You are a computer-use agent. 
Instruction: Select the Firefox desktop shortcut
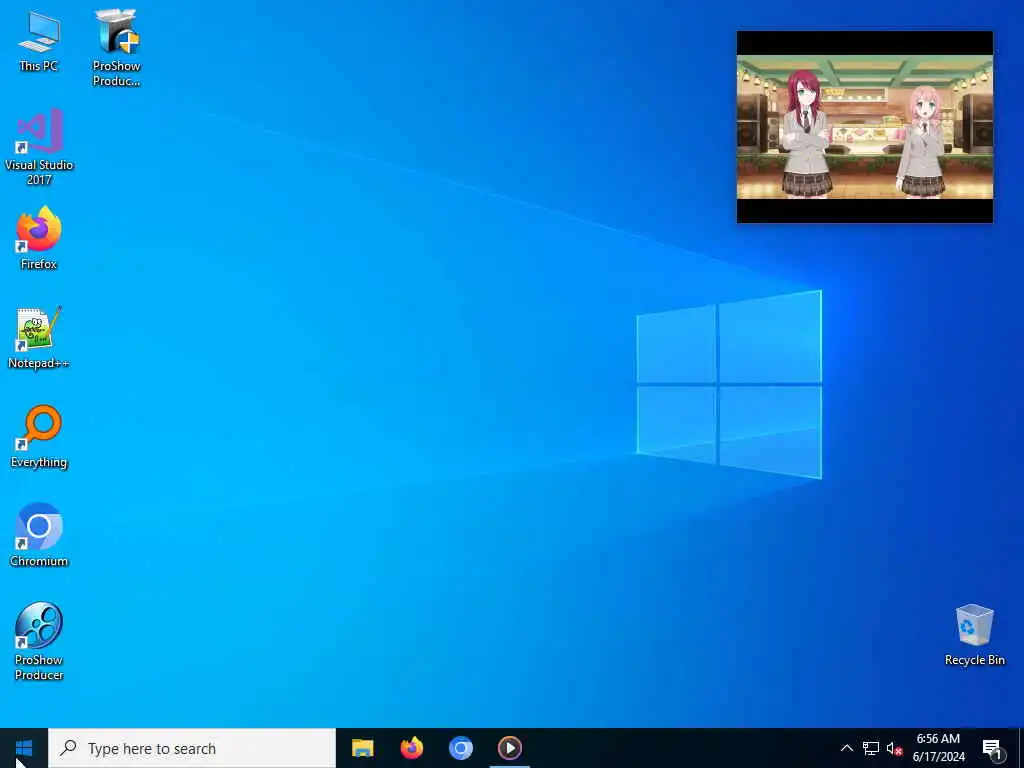pyautogui.click(x=39, y=238)
